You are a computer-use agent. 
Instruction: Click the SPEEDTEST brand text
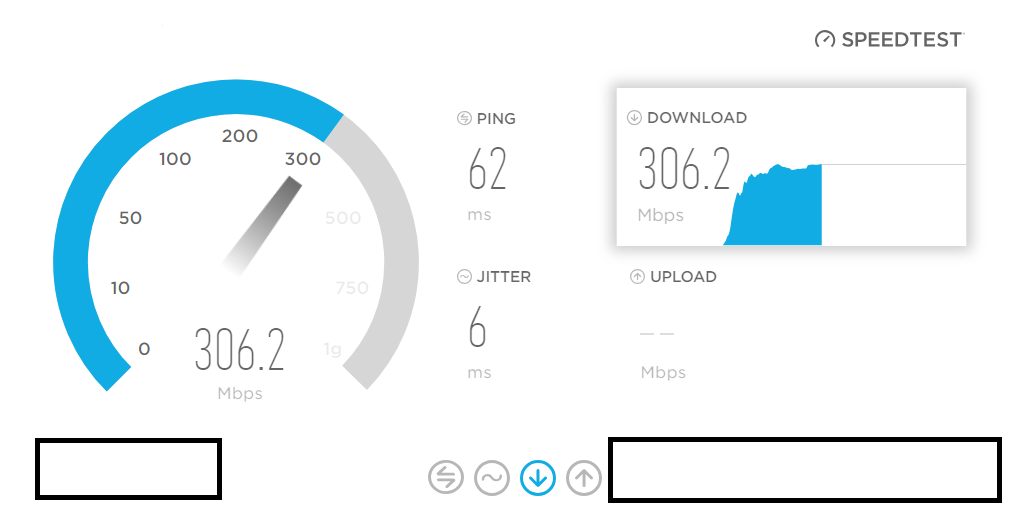[x=902, y=40]
